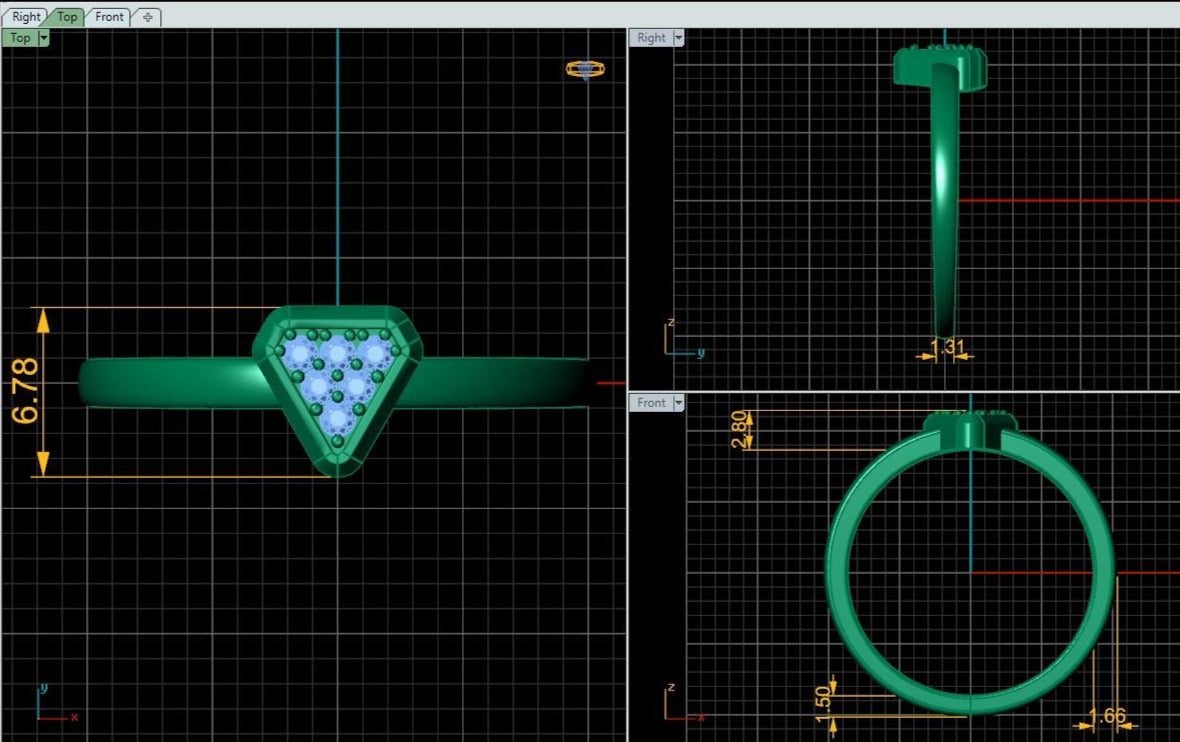Image resolution: width=1180 pixels, height=742 pixels.
Task: Click the 1.50 thickness dimension text
Action: [x=824, y=701]
